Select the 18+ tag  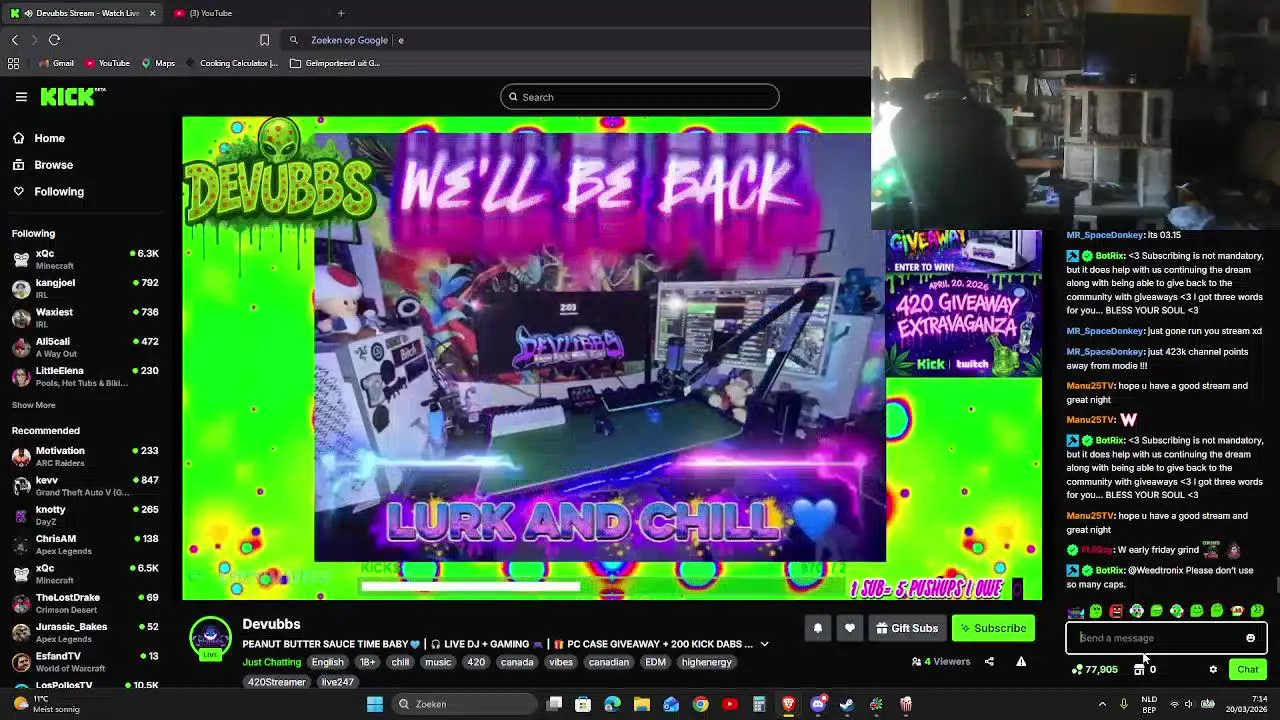[367, 662]
